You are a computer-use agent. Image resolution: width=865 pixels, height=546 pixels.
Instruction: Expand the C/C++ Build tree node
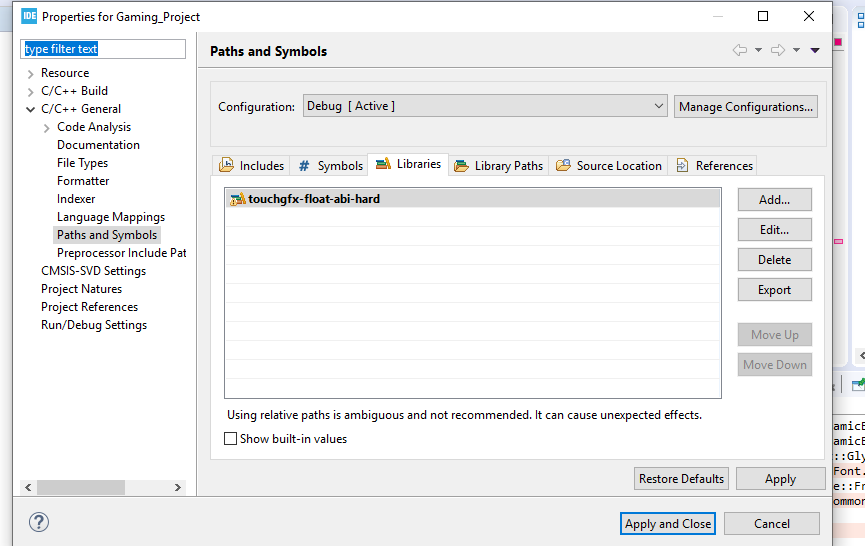(x=30, y=92)
